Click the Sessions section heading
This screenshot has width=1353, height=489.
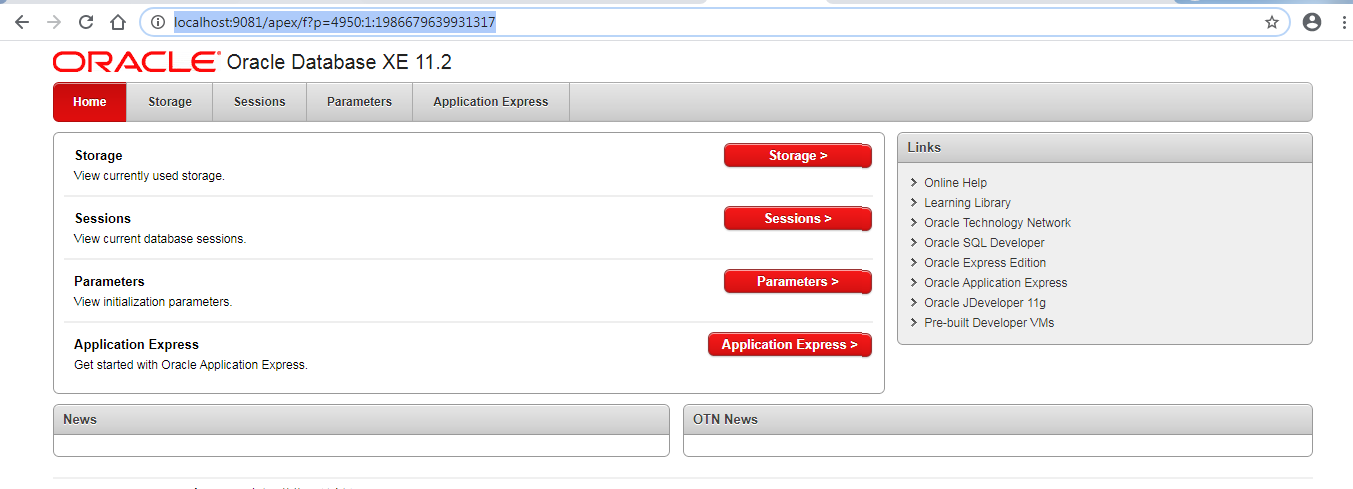(x=102, y=219)
